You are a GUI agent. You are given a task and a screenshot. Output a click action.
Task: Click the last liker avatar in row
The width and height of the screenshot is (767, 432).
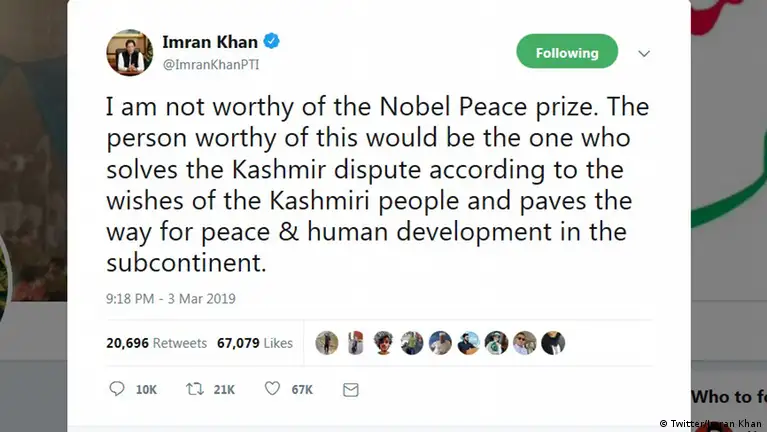click(553, 343)
